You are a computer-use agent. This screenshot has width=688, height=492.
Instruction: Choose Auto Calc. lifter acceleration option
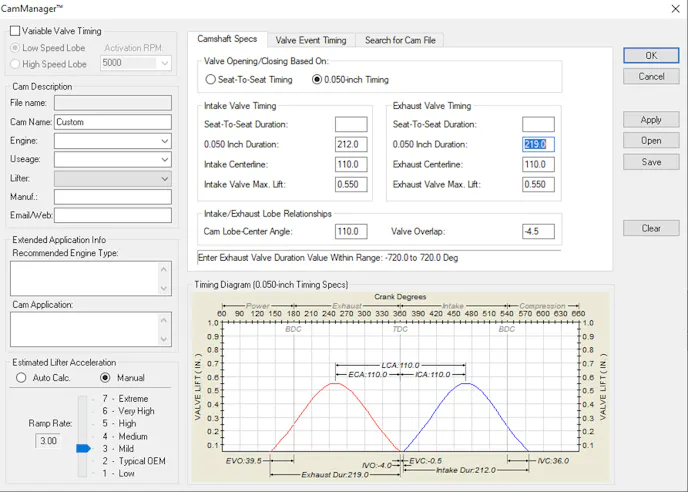coord(21,378)
